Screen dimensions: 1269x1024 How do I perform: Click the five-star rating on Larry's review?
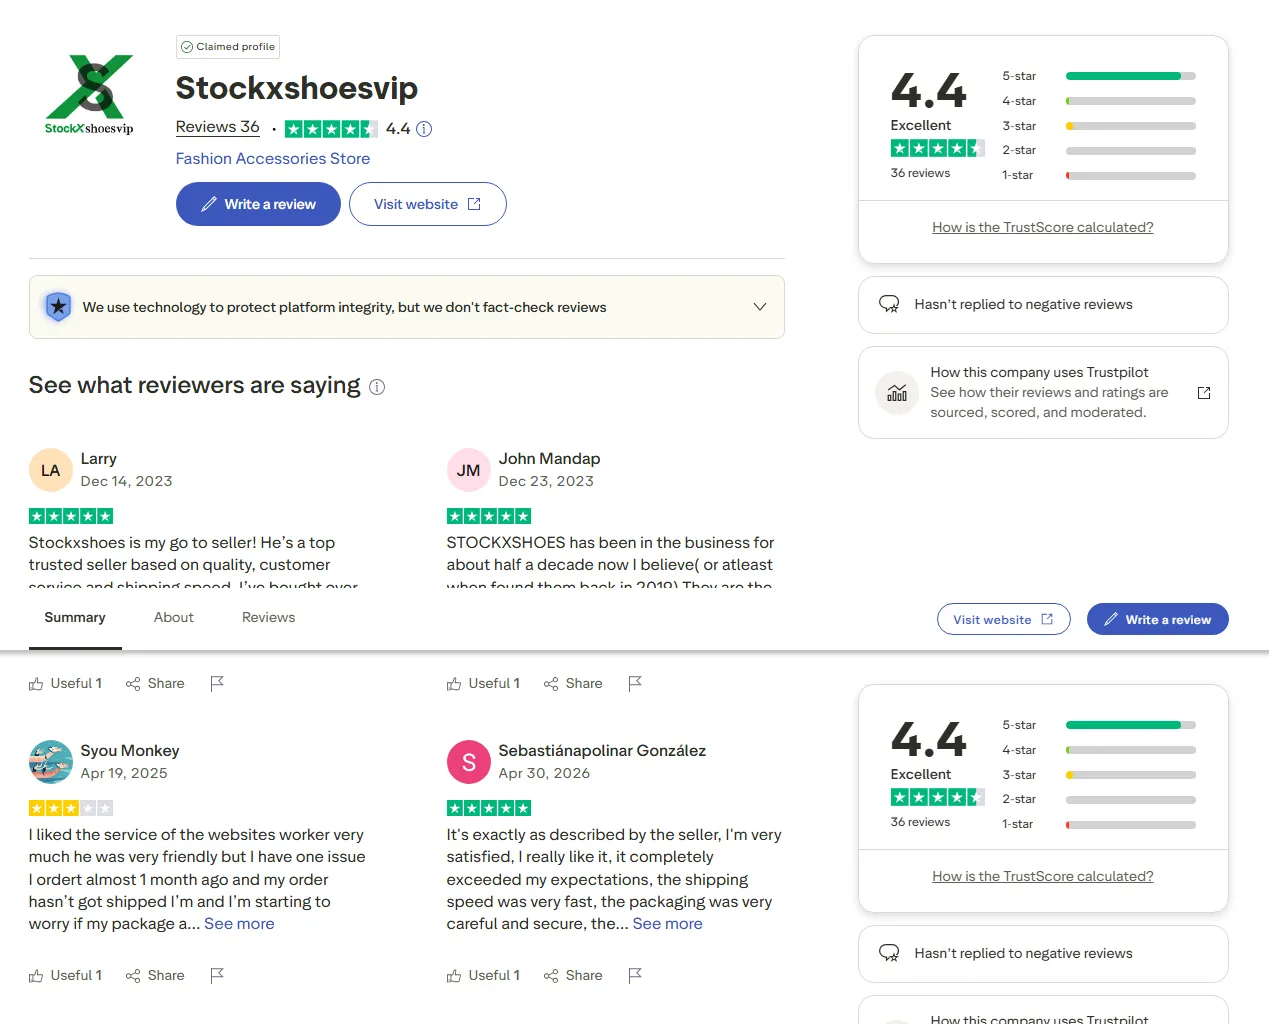click(71, 516)
